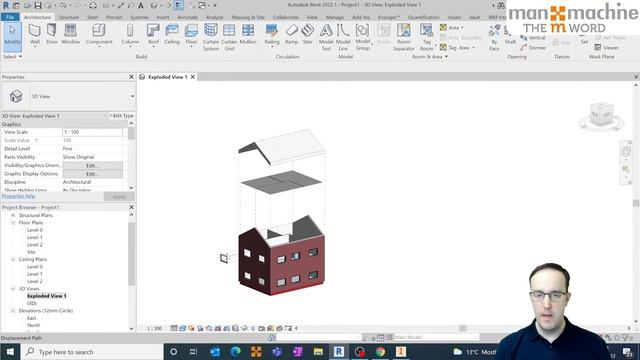Collapse the Ceiling Plans tree node
The image size is (640, 360).
coord(13,260)
